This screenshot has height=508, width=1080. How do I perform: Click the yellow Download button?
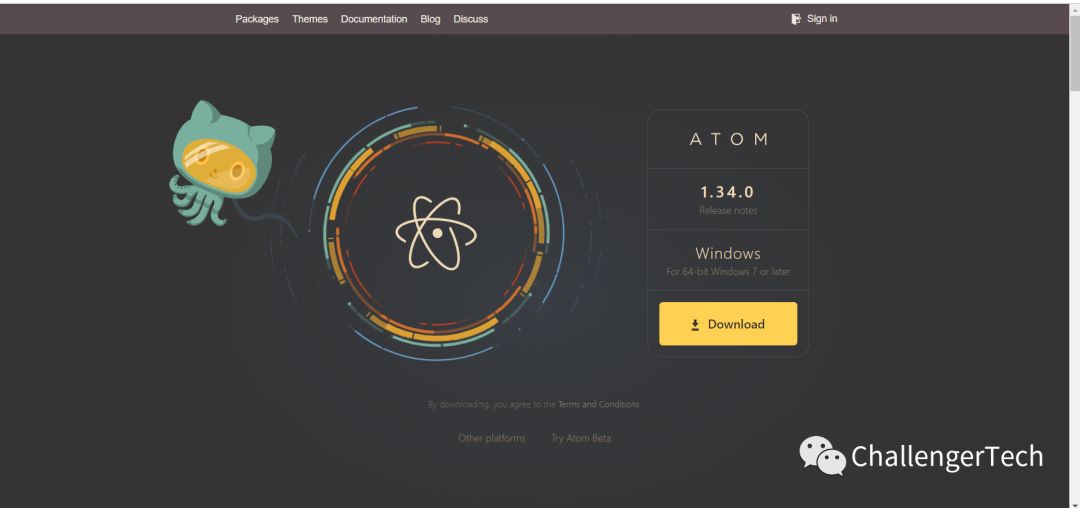728,324
